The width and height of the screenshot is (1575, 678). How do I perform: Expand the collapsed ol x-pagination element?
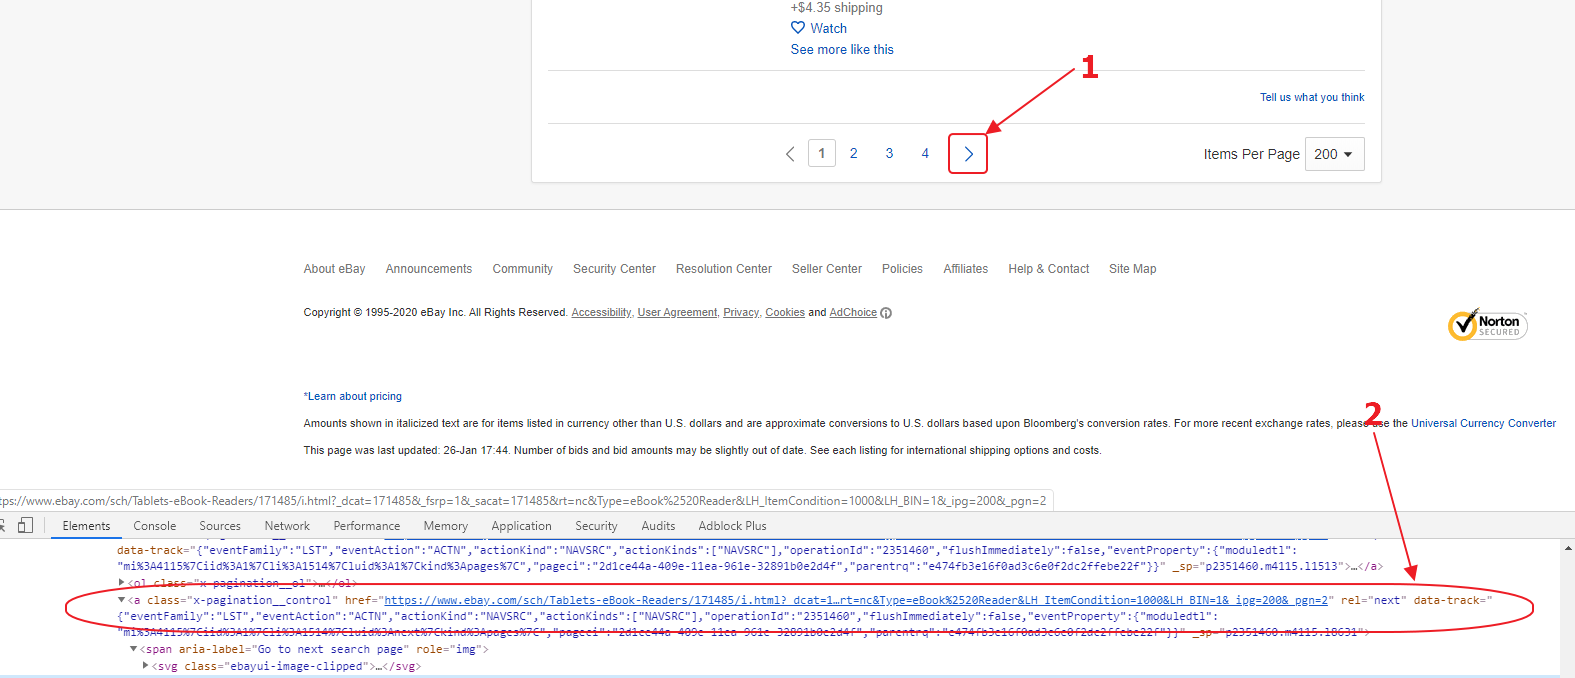122,582
